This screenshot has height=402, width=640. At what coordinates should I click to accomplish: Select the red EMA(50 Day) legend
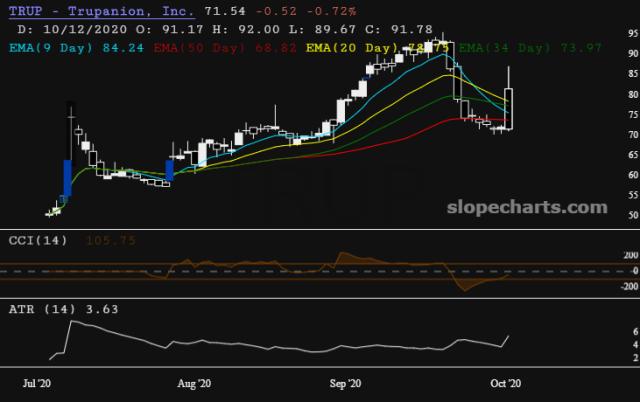tap(225, 48)
